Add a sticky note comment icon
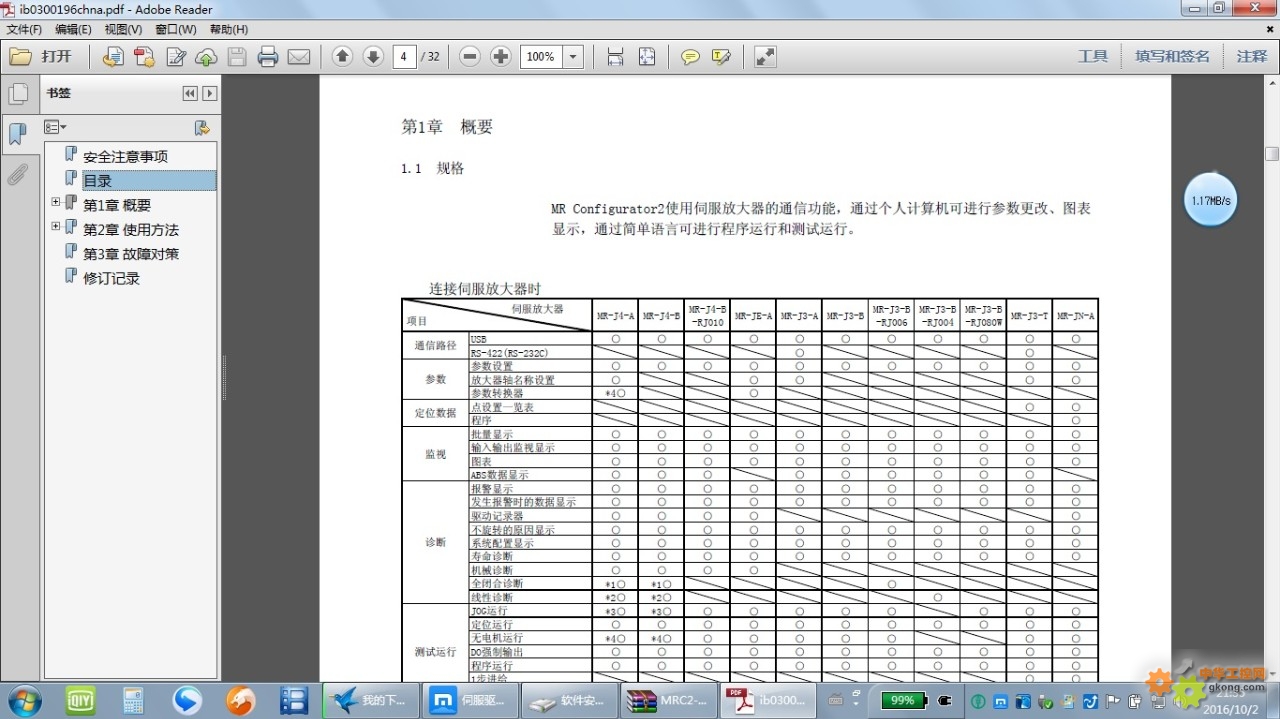 [x=690, y=57]
